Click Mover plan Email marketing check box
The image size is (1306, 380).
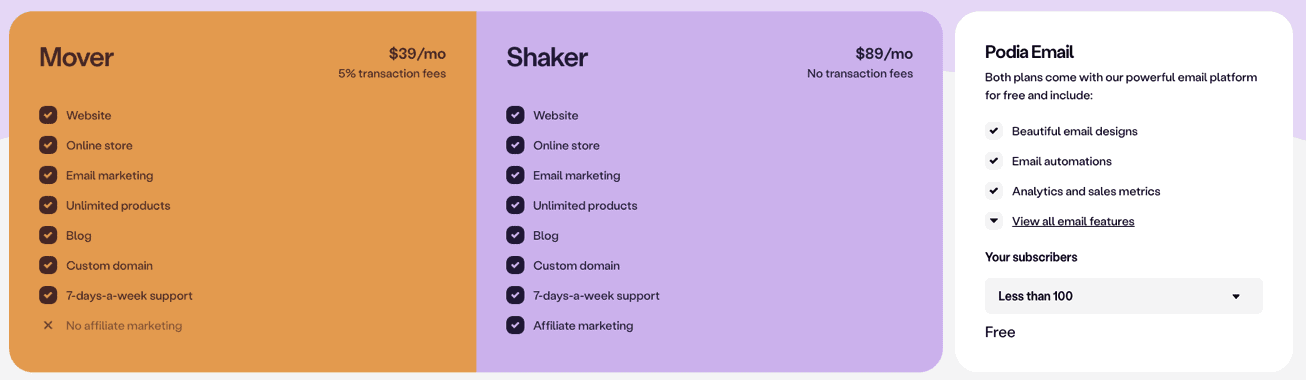[x=48, y=175]
